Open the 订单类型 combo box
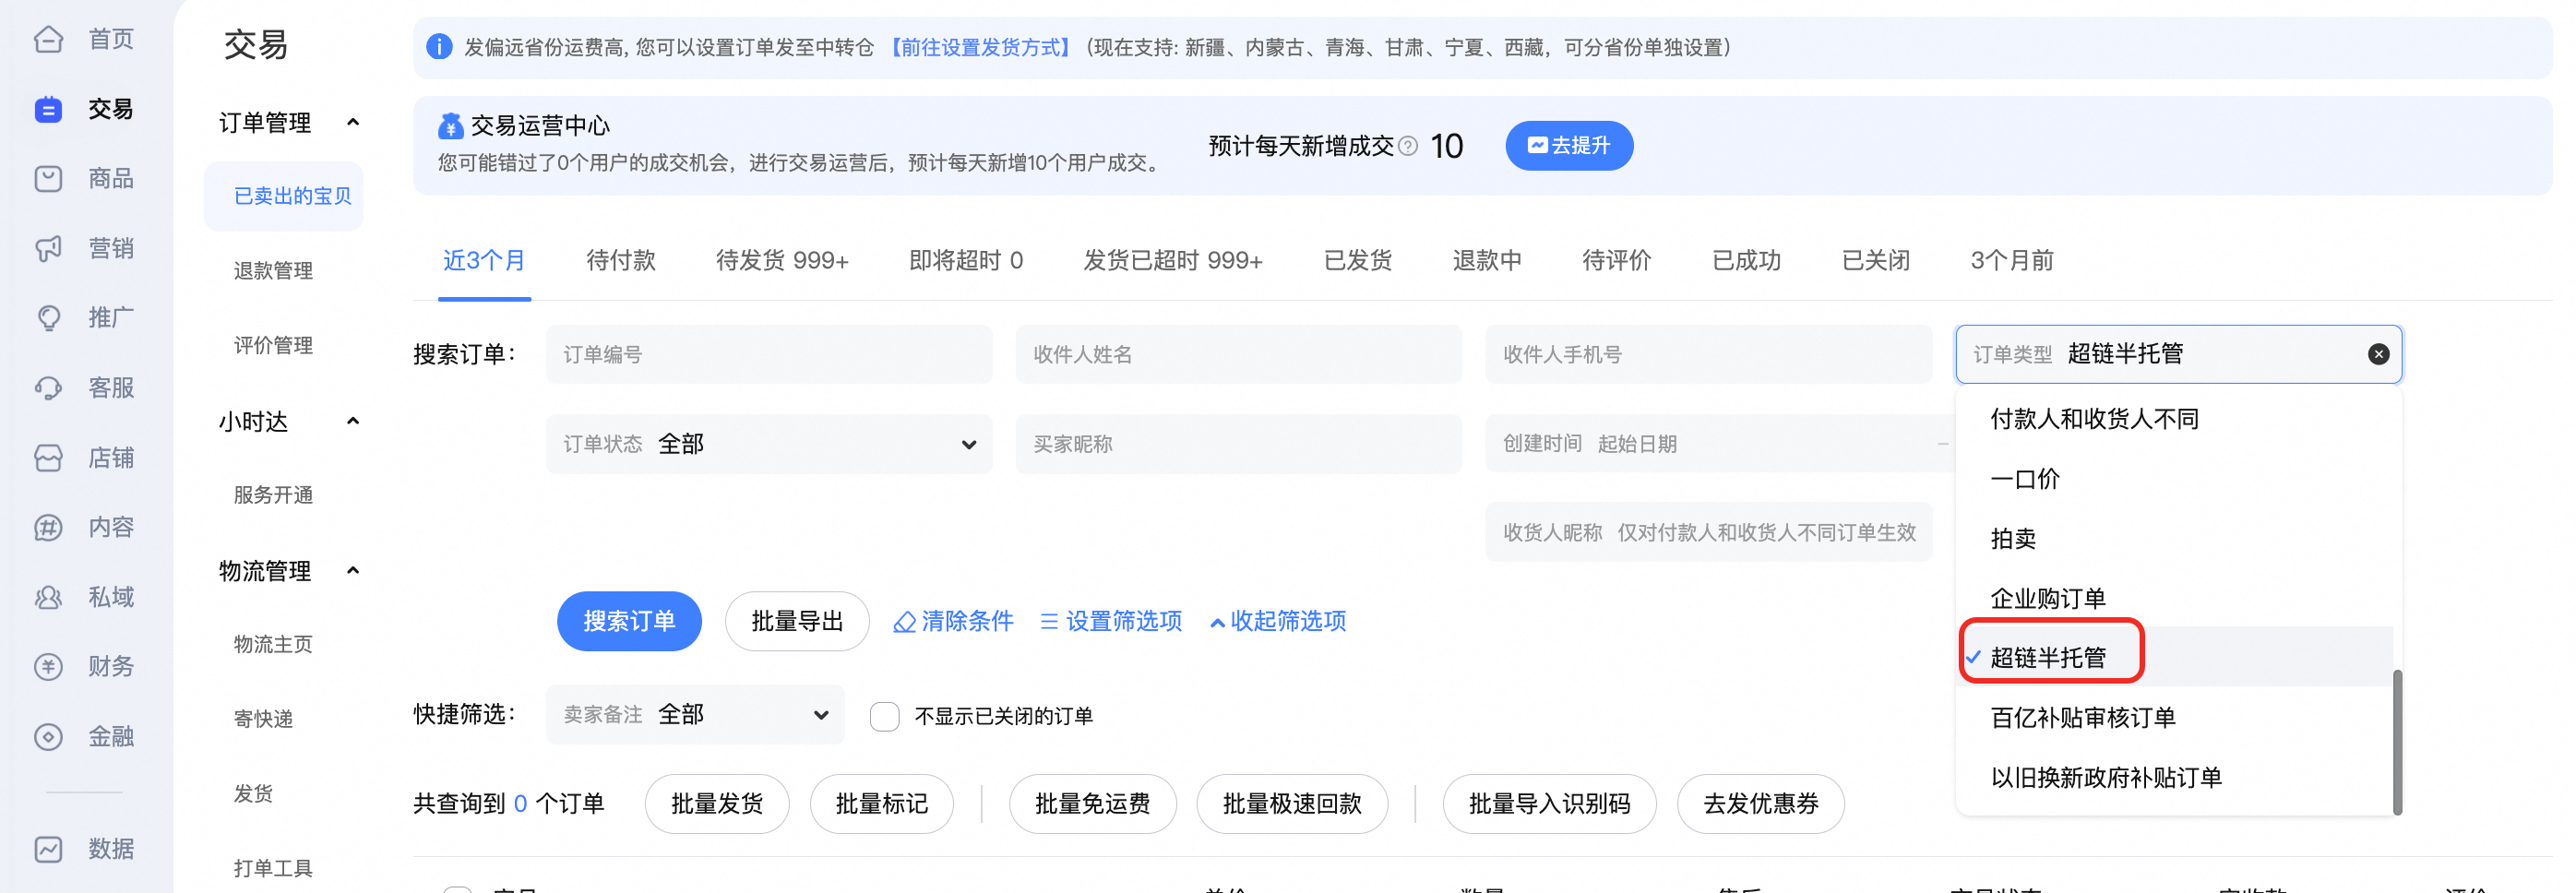This screenshot has height=893, width=2576. point(2178,354)
